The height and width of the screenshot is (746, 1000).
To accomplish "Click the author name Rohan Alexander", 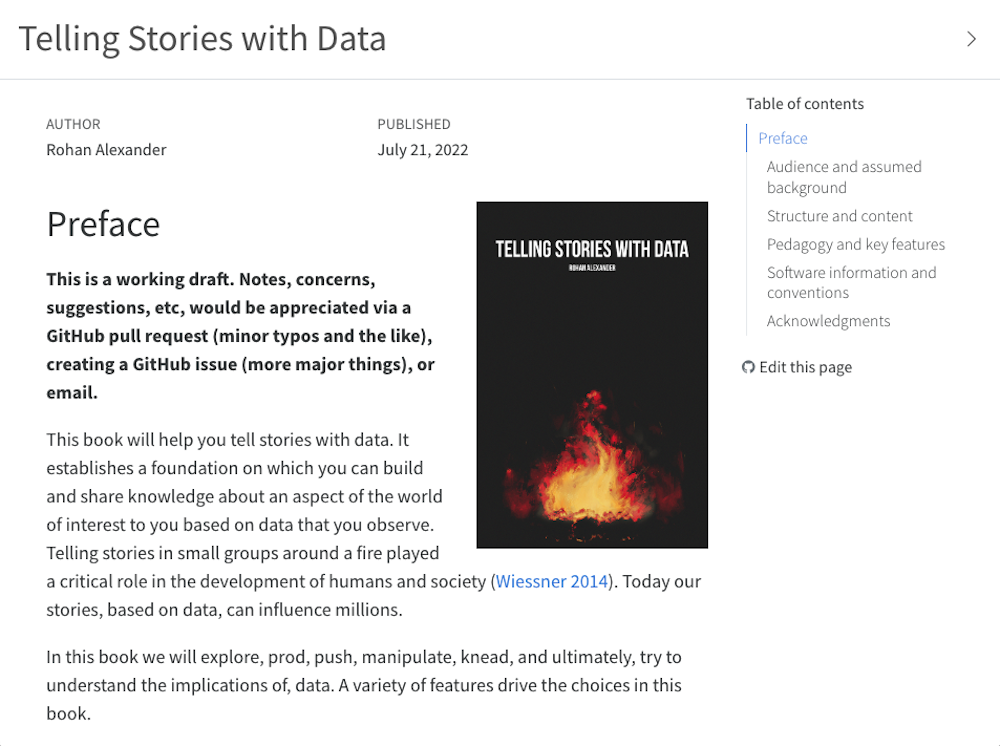I will (106, 150).
